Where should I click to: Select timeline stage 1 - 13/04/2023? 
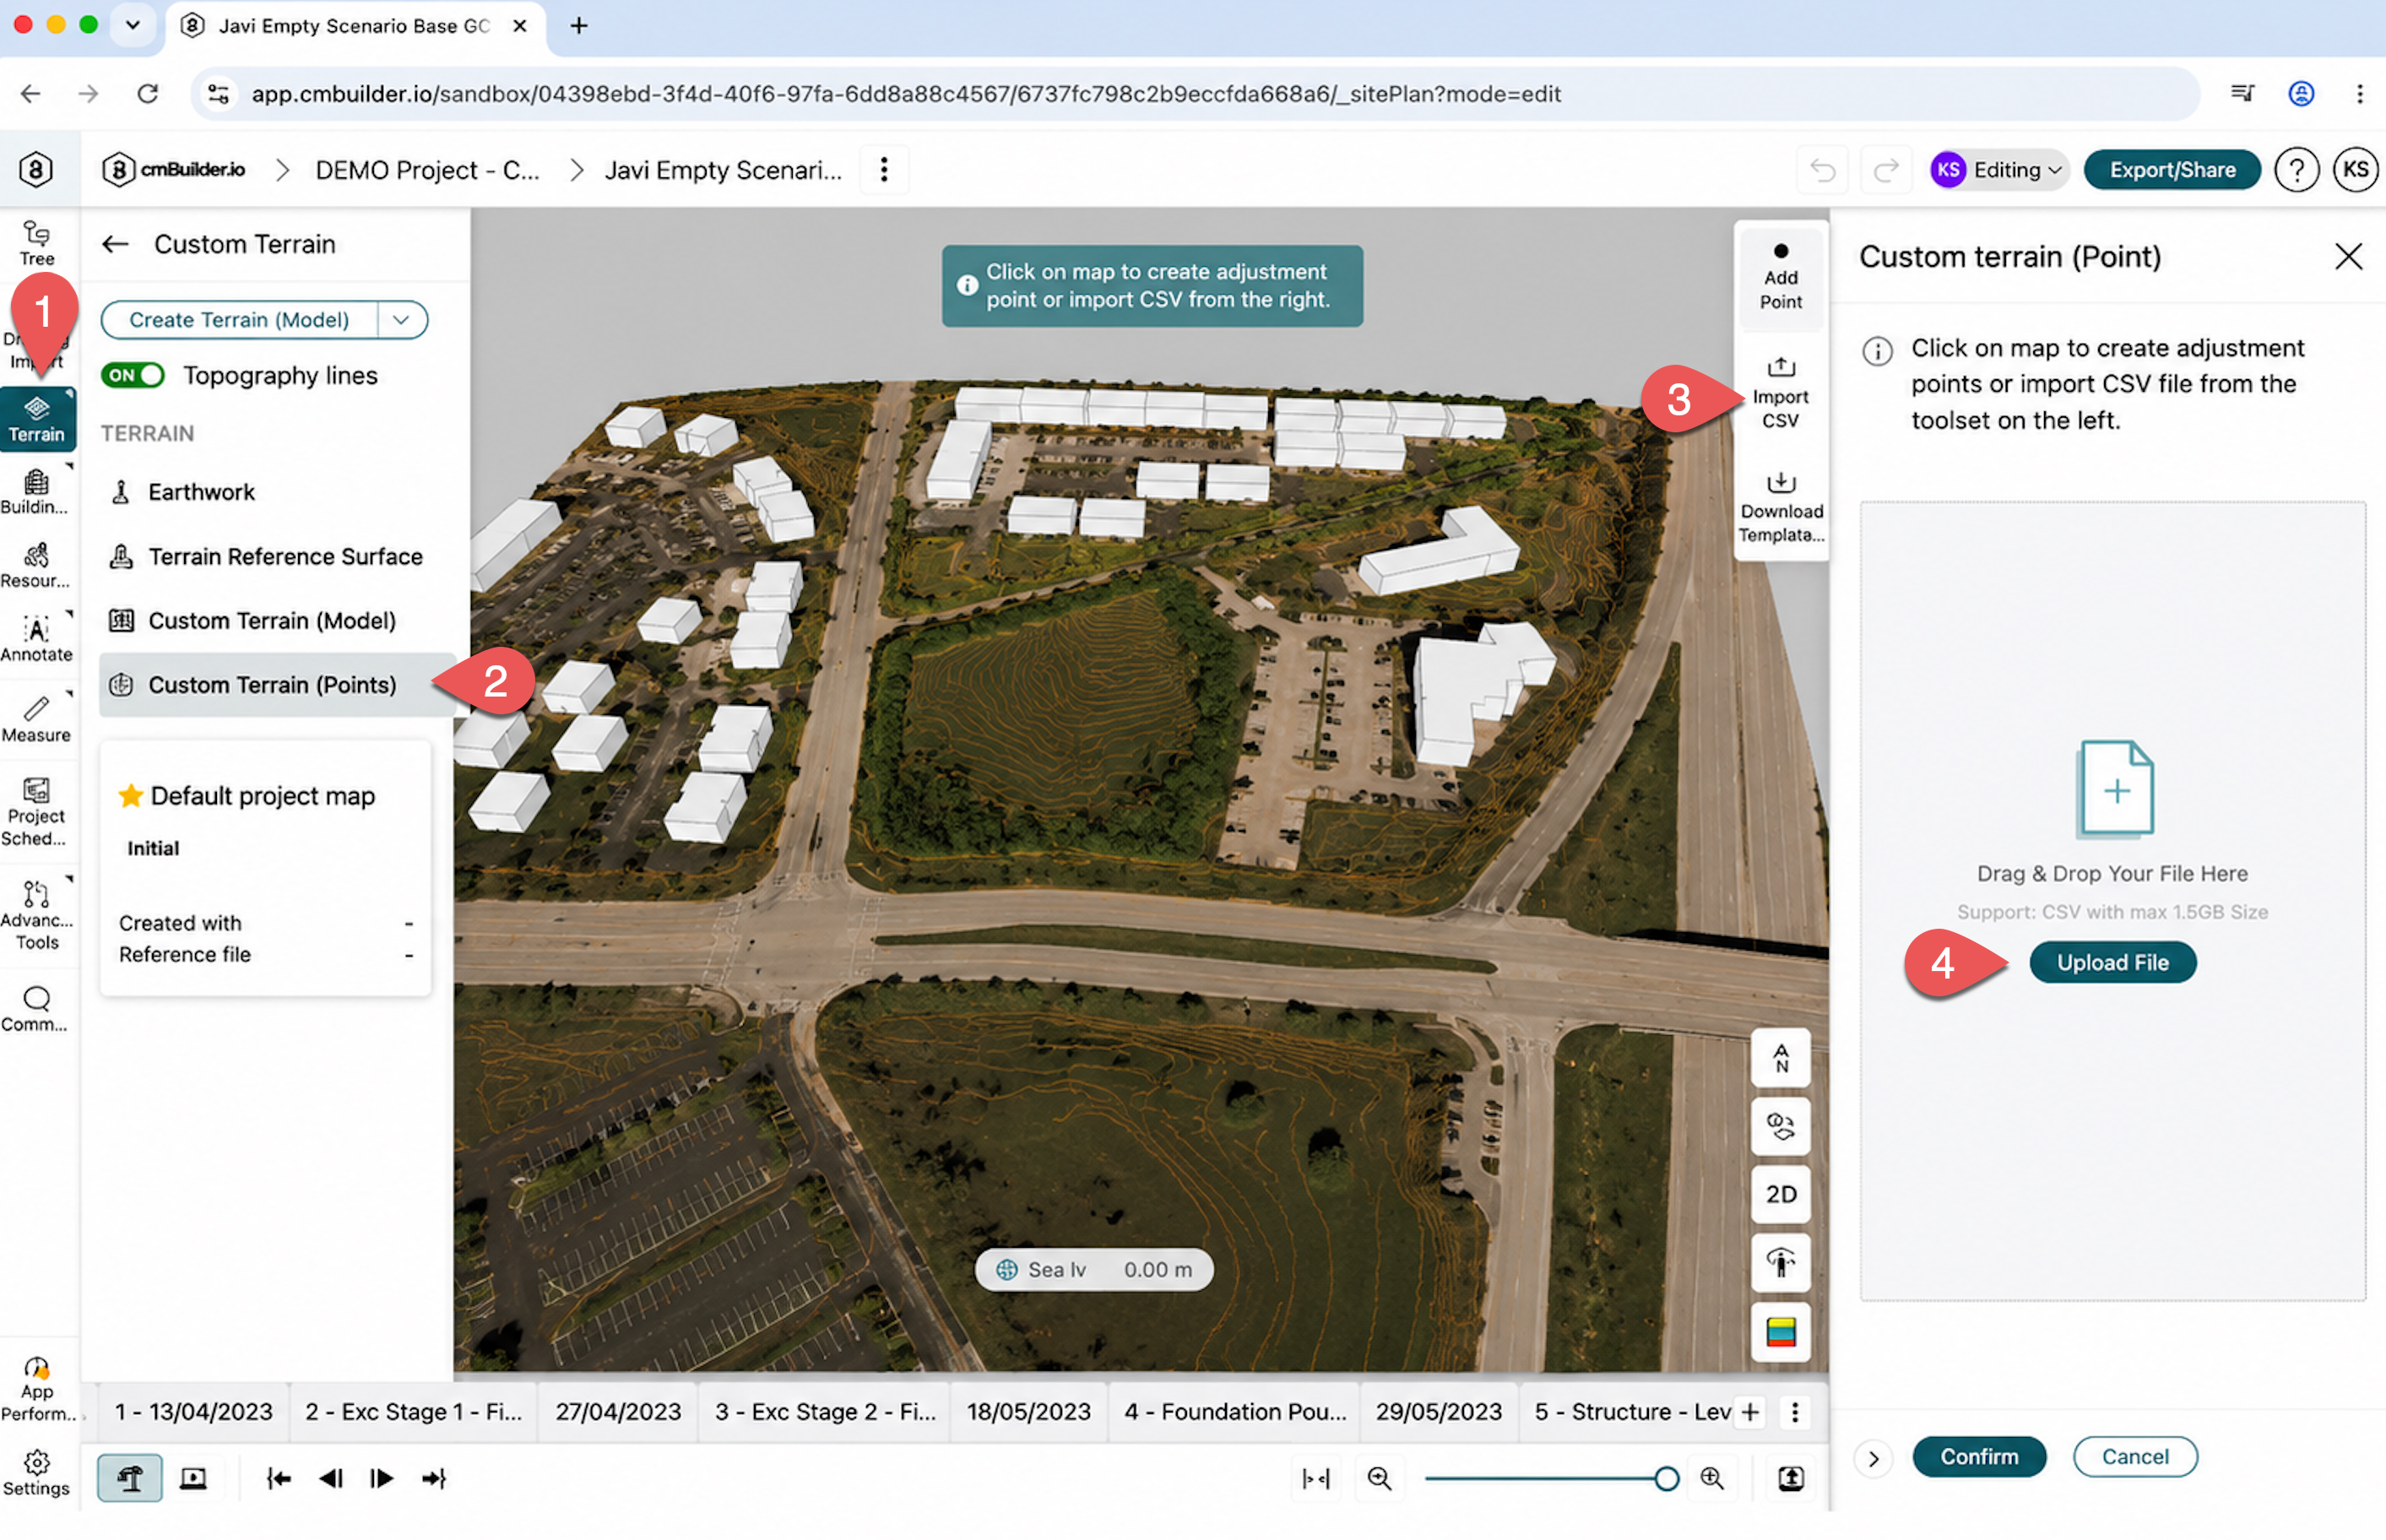193,1412
